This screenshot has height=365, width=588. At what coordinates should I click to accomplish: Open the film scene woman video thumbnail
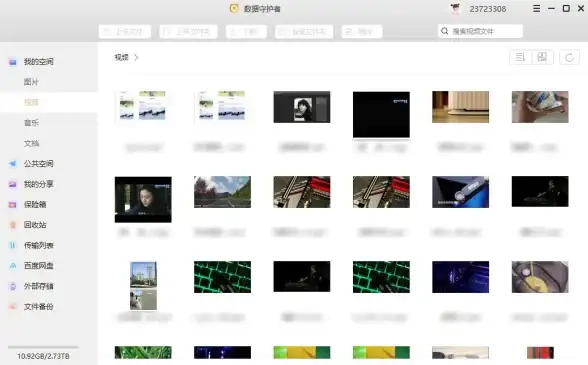tap(143, 200)
